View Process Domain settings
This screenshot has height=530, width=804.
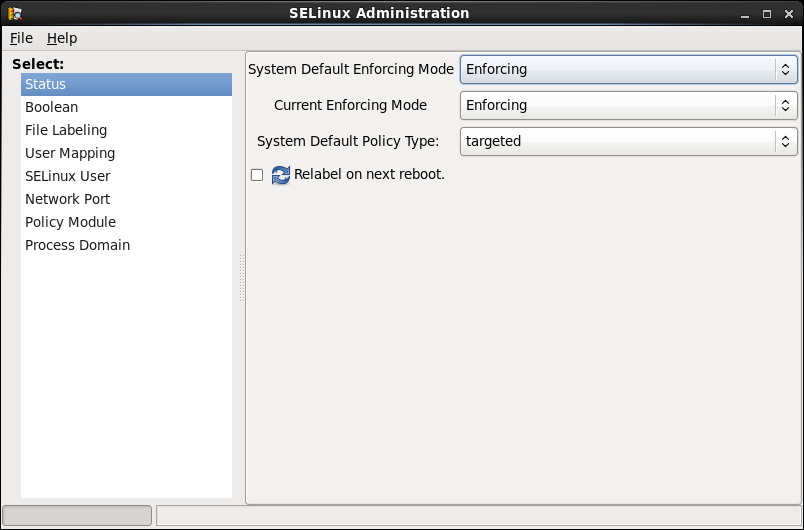[x=126, y=245]
